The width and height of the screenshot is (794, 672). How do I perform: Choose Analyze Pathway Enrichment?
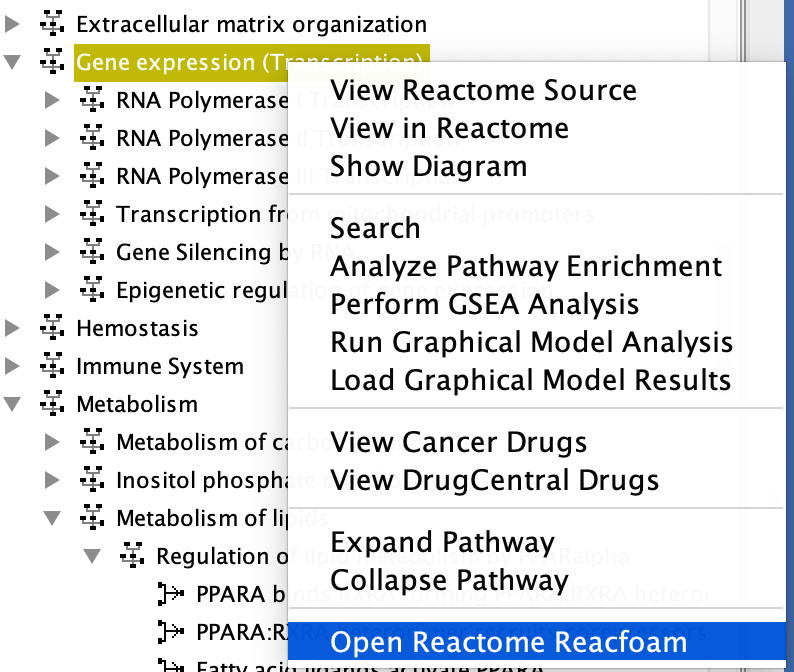537,266
